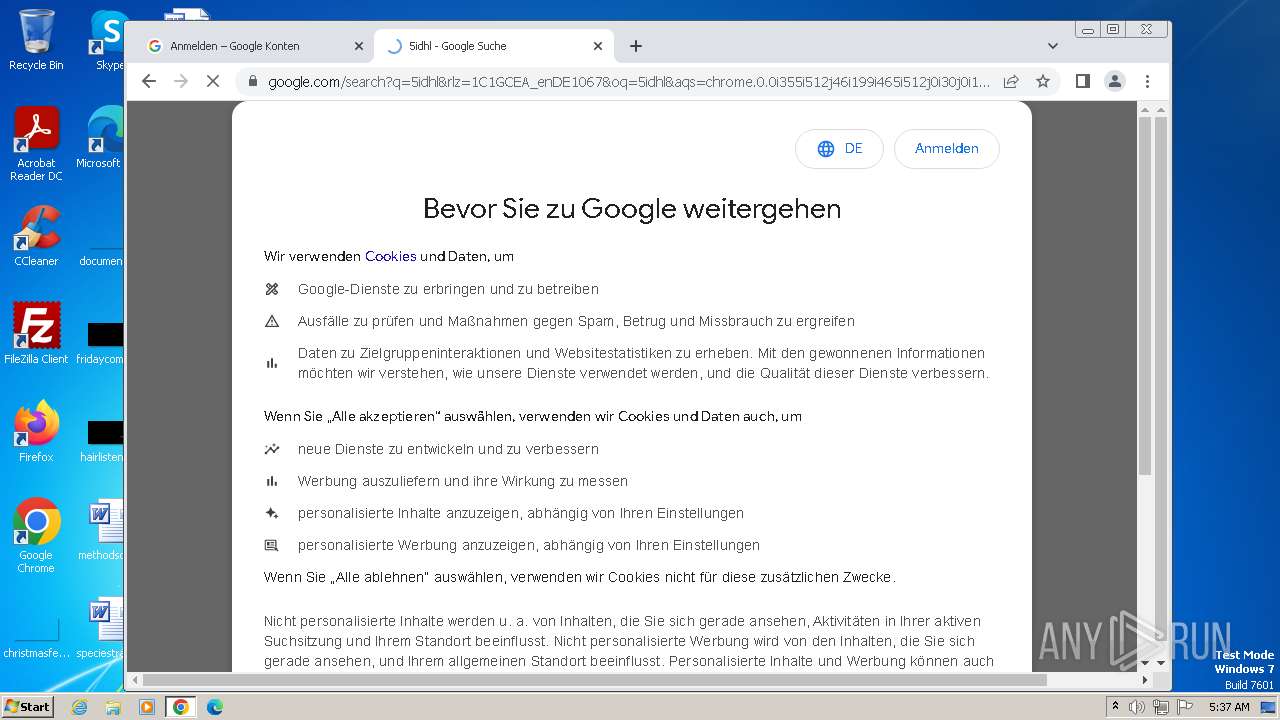
Task: Open the Cookies link in the consent text
Action: pyautogui.click(x=390, y=256)
